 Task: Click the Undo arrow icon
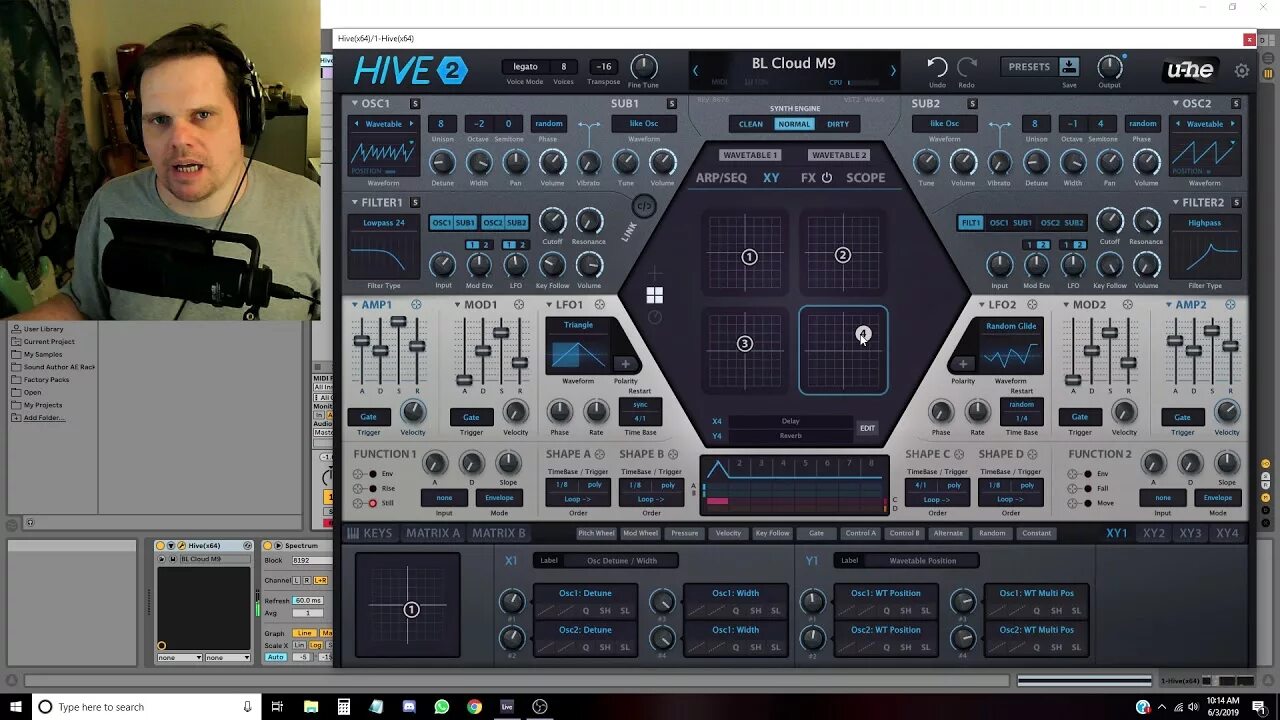936,65
